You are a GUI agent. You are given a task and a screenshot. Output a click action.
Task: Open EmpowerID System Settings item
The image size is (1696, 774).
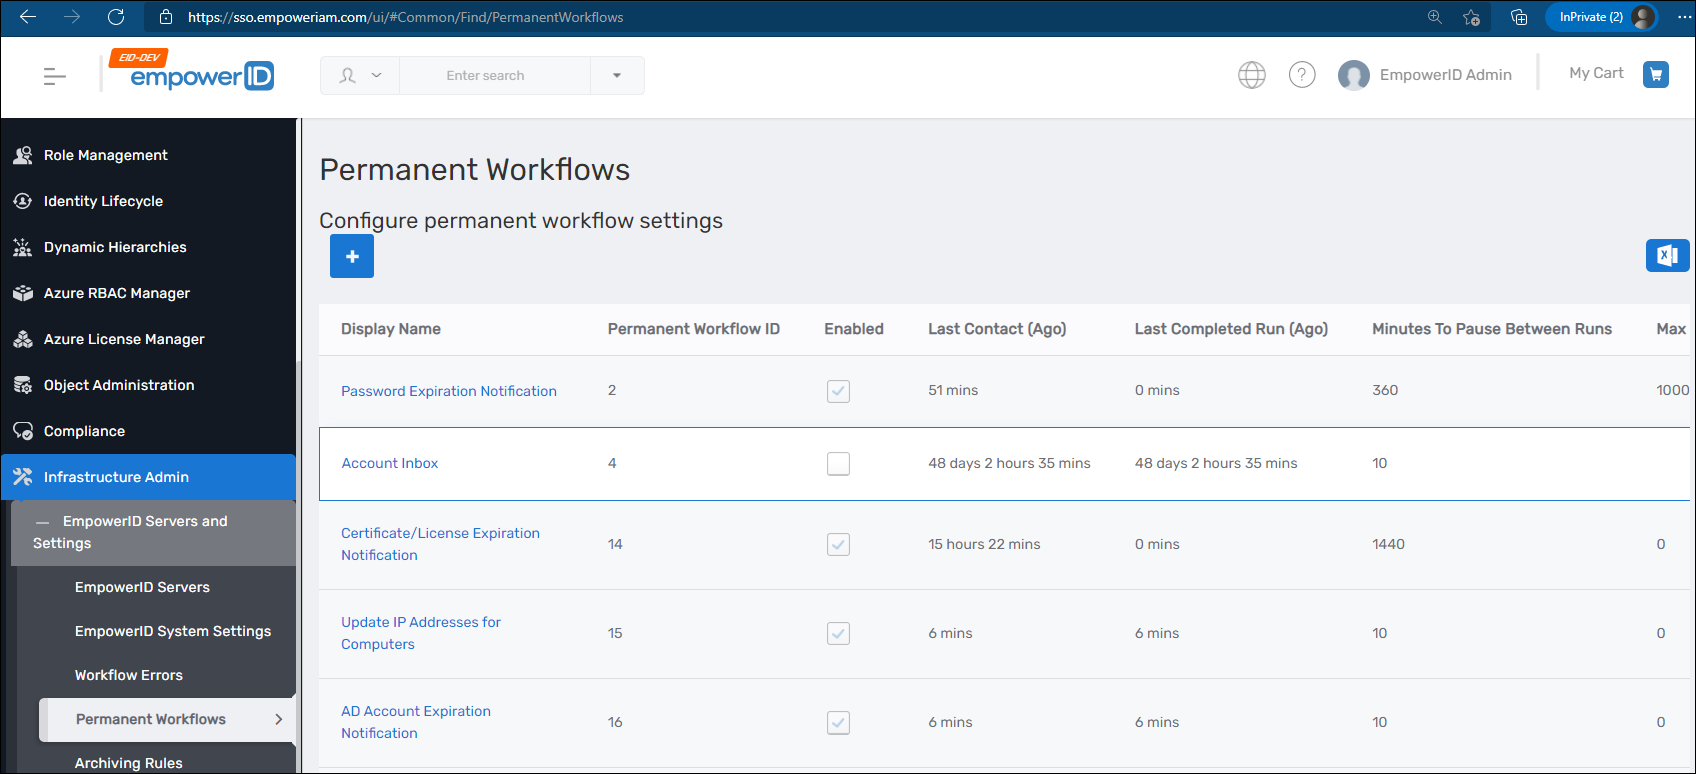coord(173,631)
